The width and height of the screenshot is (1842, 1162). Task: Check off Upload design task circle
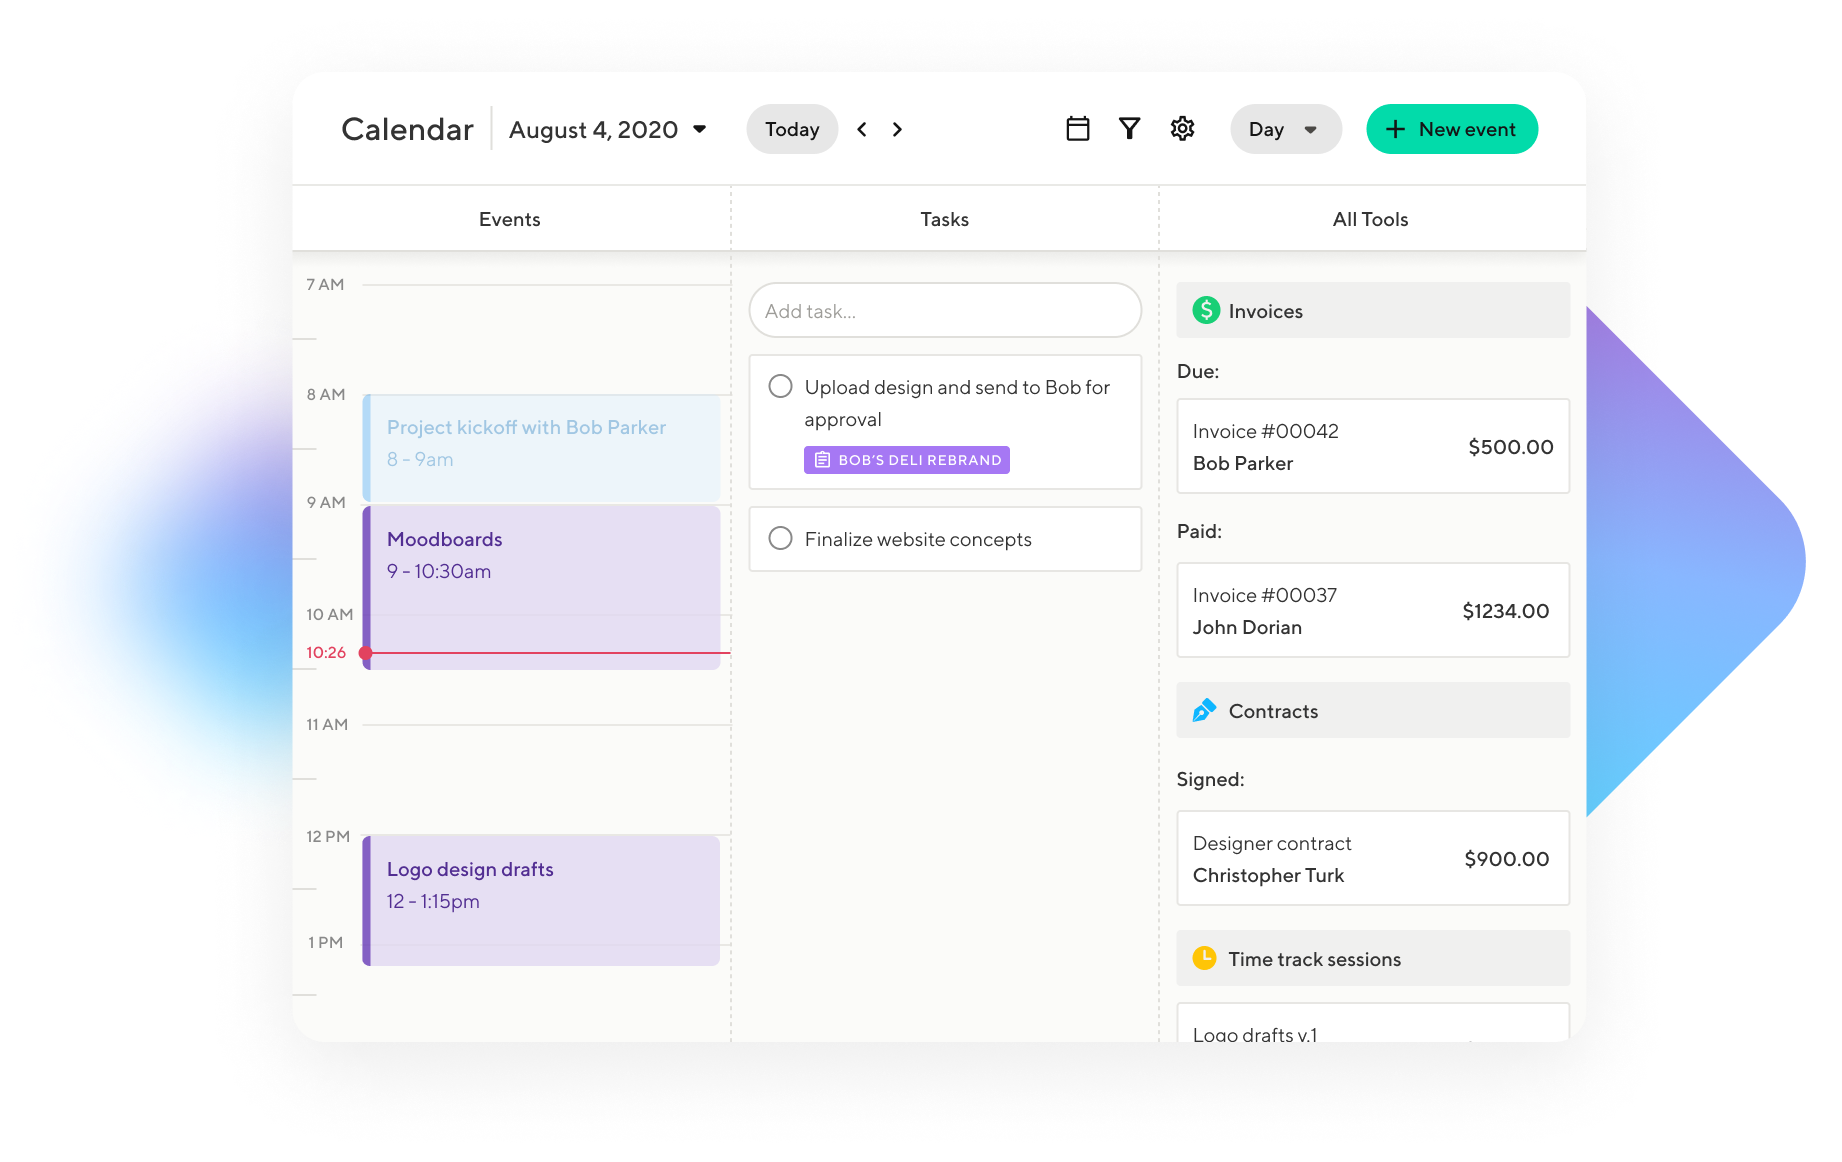[x=780, y=387]
